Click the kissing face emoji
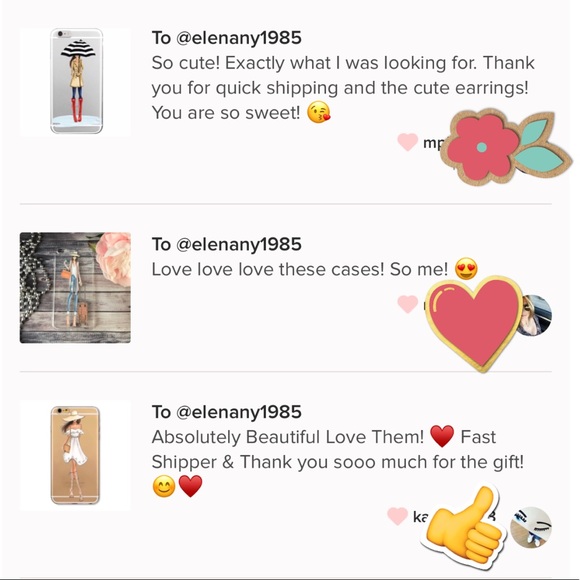Viewport: 580px width, 580px height. click(x=319, y=112)
